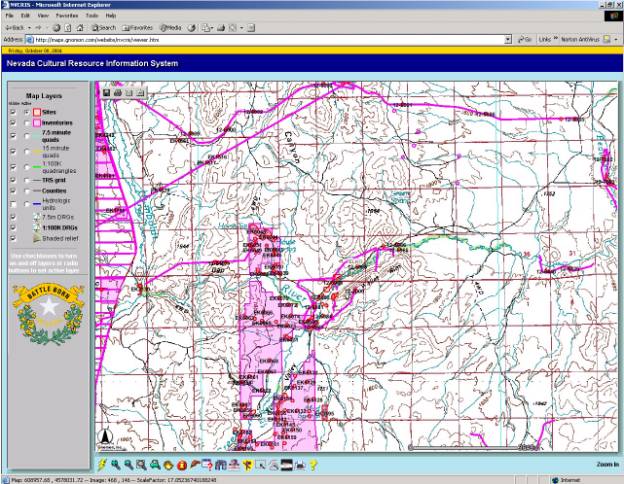The image size is (624, 484).
Task: Open the Links toolbar expander
Action: coord(551,39)
